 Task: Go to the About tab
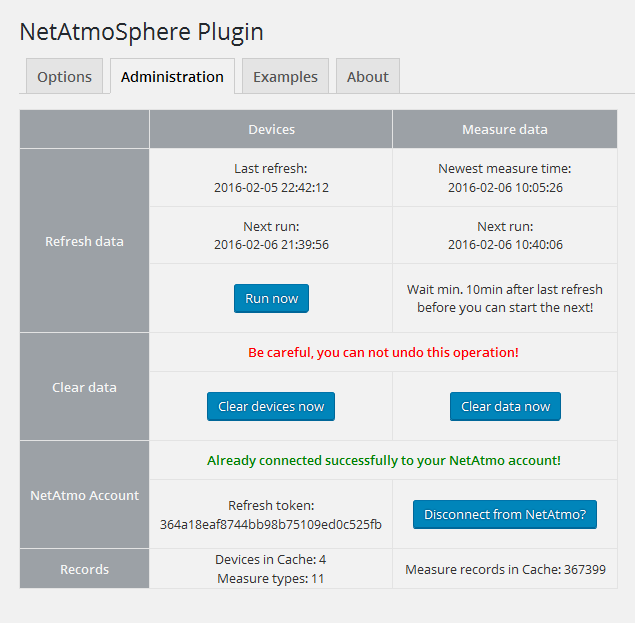coord(368,76)
